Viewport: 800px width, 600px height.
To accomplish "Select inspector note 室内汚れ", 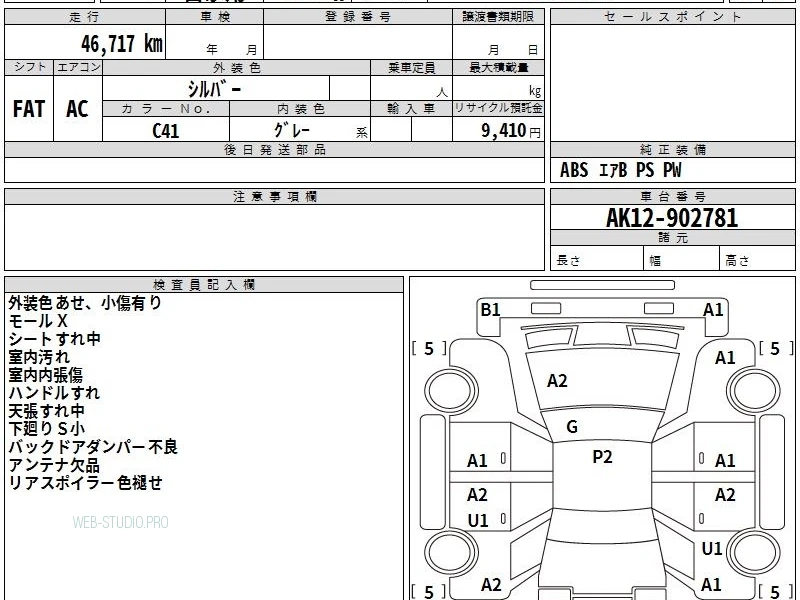I will tap(39, 357).
